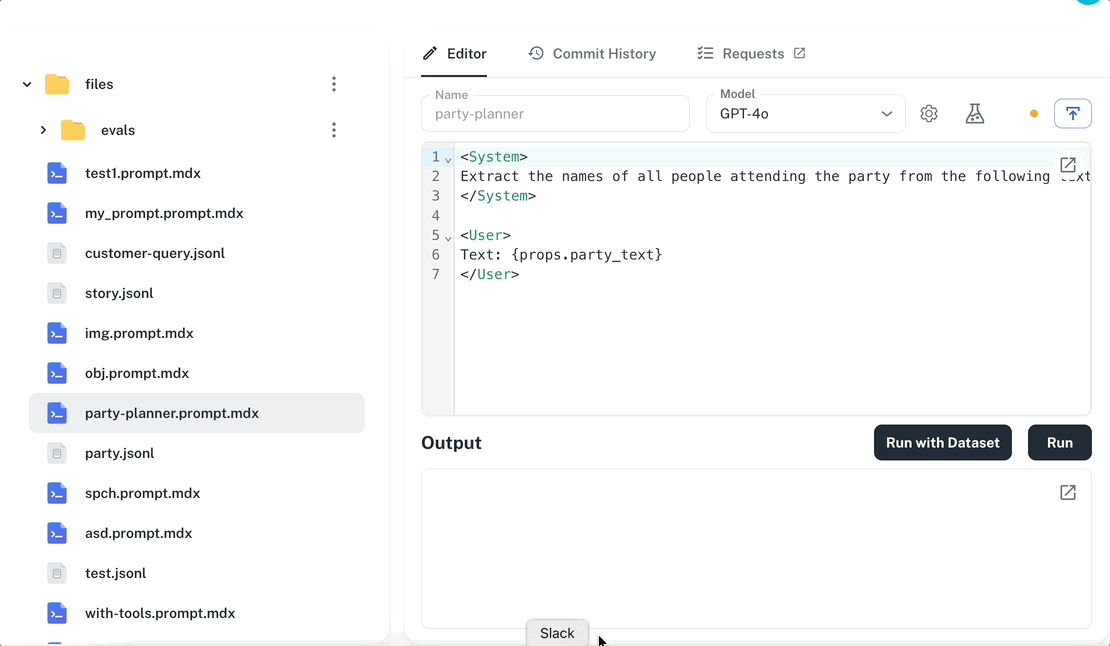The width and height of the screenshot is (1110, 646).
Task: Click the unsaved changes orange dot indicator
Action: pyautogui.click(x=1033, y=114)
